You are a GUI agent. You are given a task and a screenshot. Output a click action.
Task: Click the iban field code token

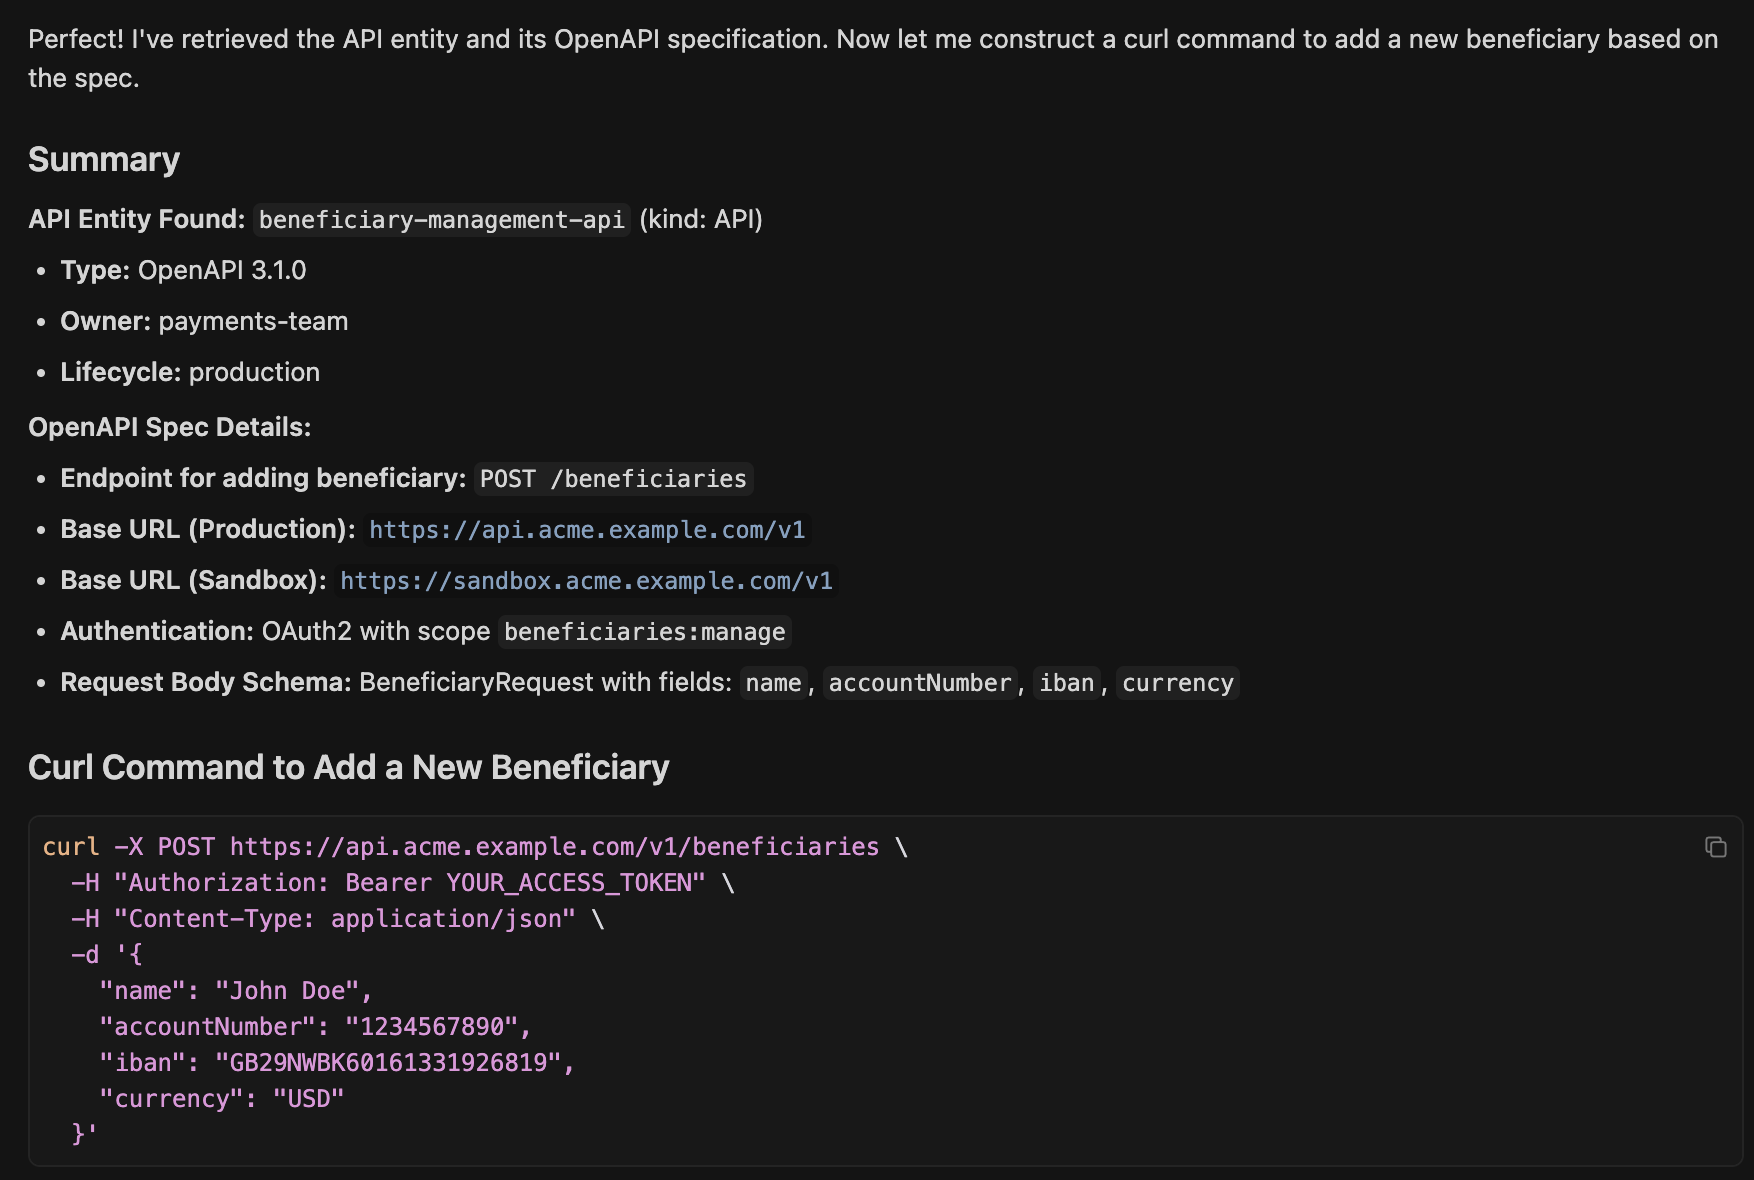pyautogui.click(x=1066, y=682)
